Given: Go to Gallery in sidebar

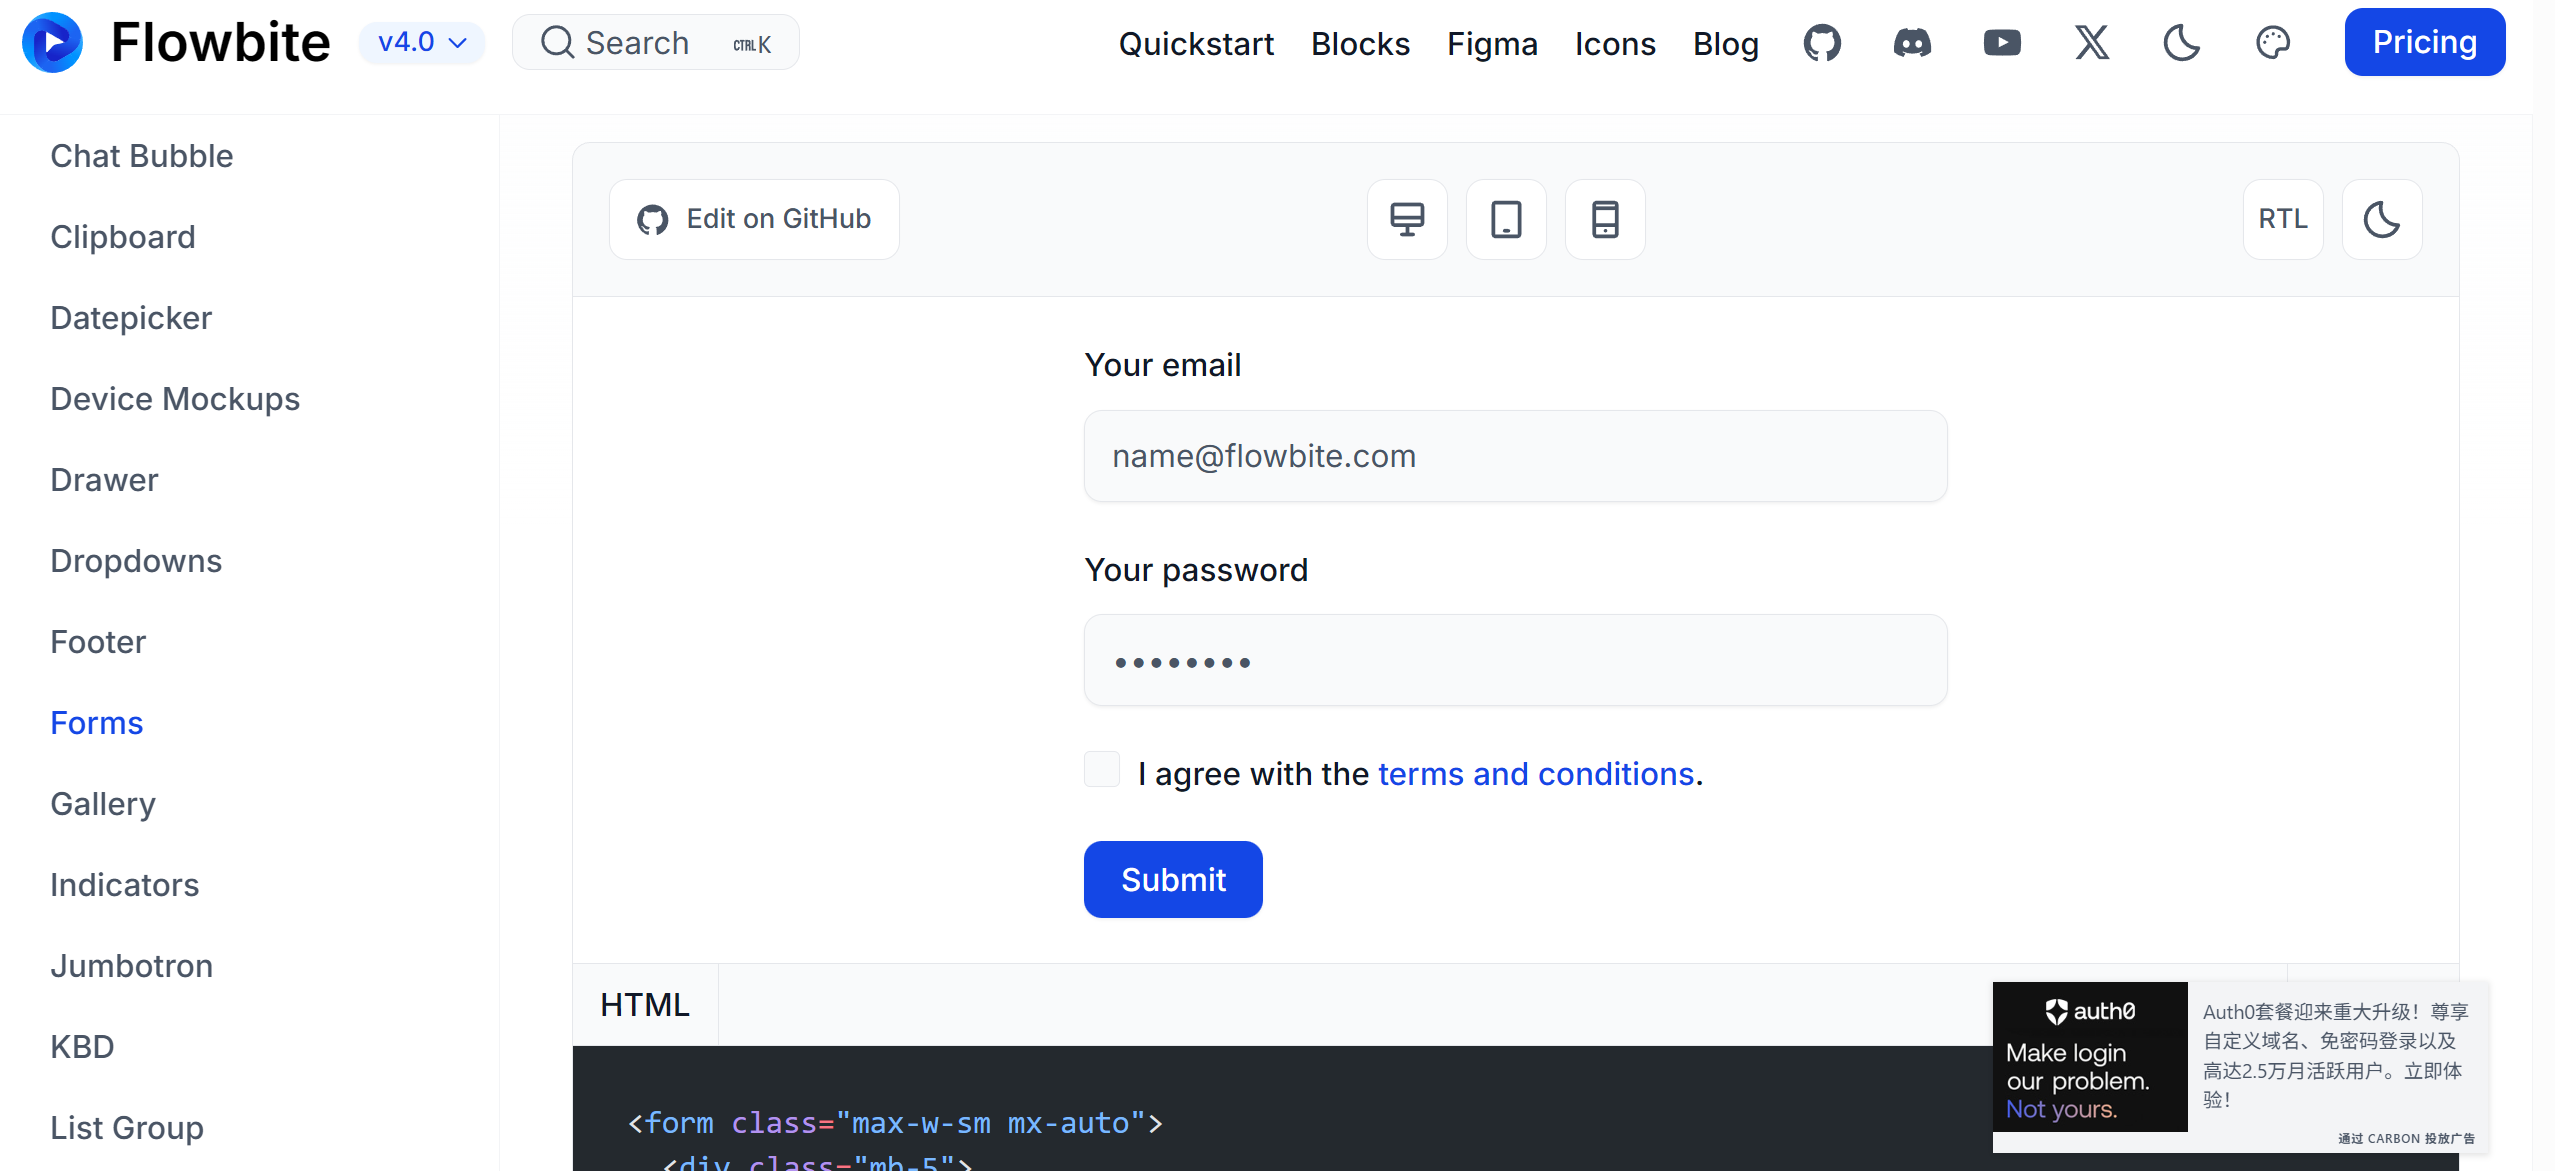Looking at the screenshot, I should (103, 804).
